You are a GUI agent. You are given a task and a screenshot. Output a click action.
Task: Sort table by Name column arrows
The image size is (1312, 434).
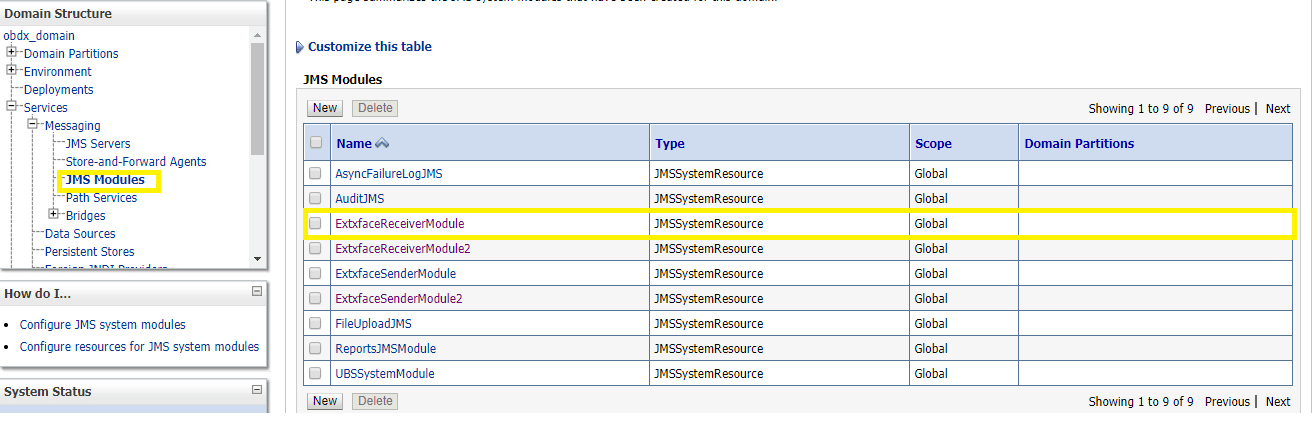(x=381, y=144)
